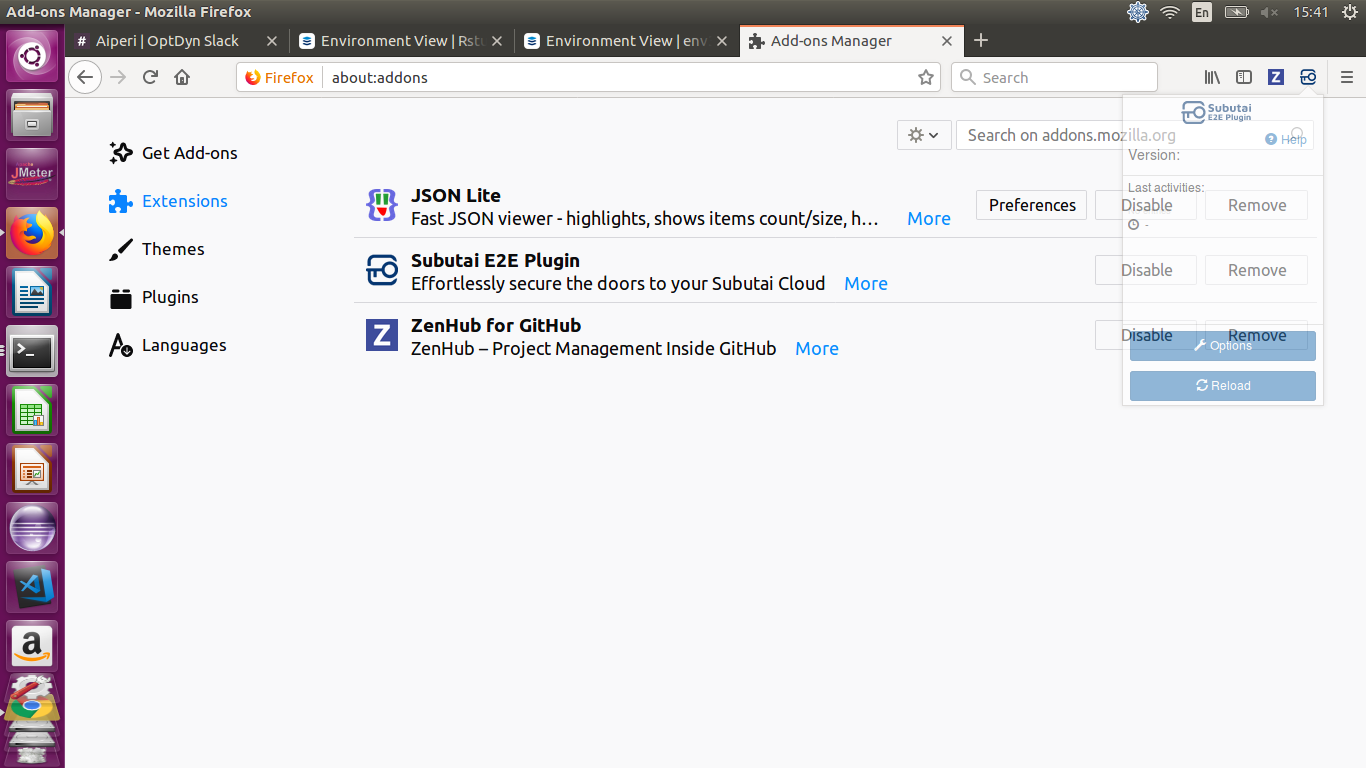
Task: Close the Aiperi OptDyn Slack tab
Action: 272,41
